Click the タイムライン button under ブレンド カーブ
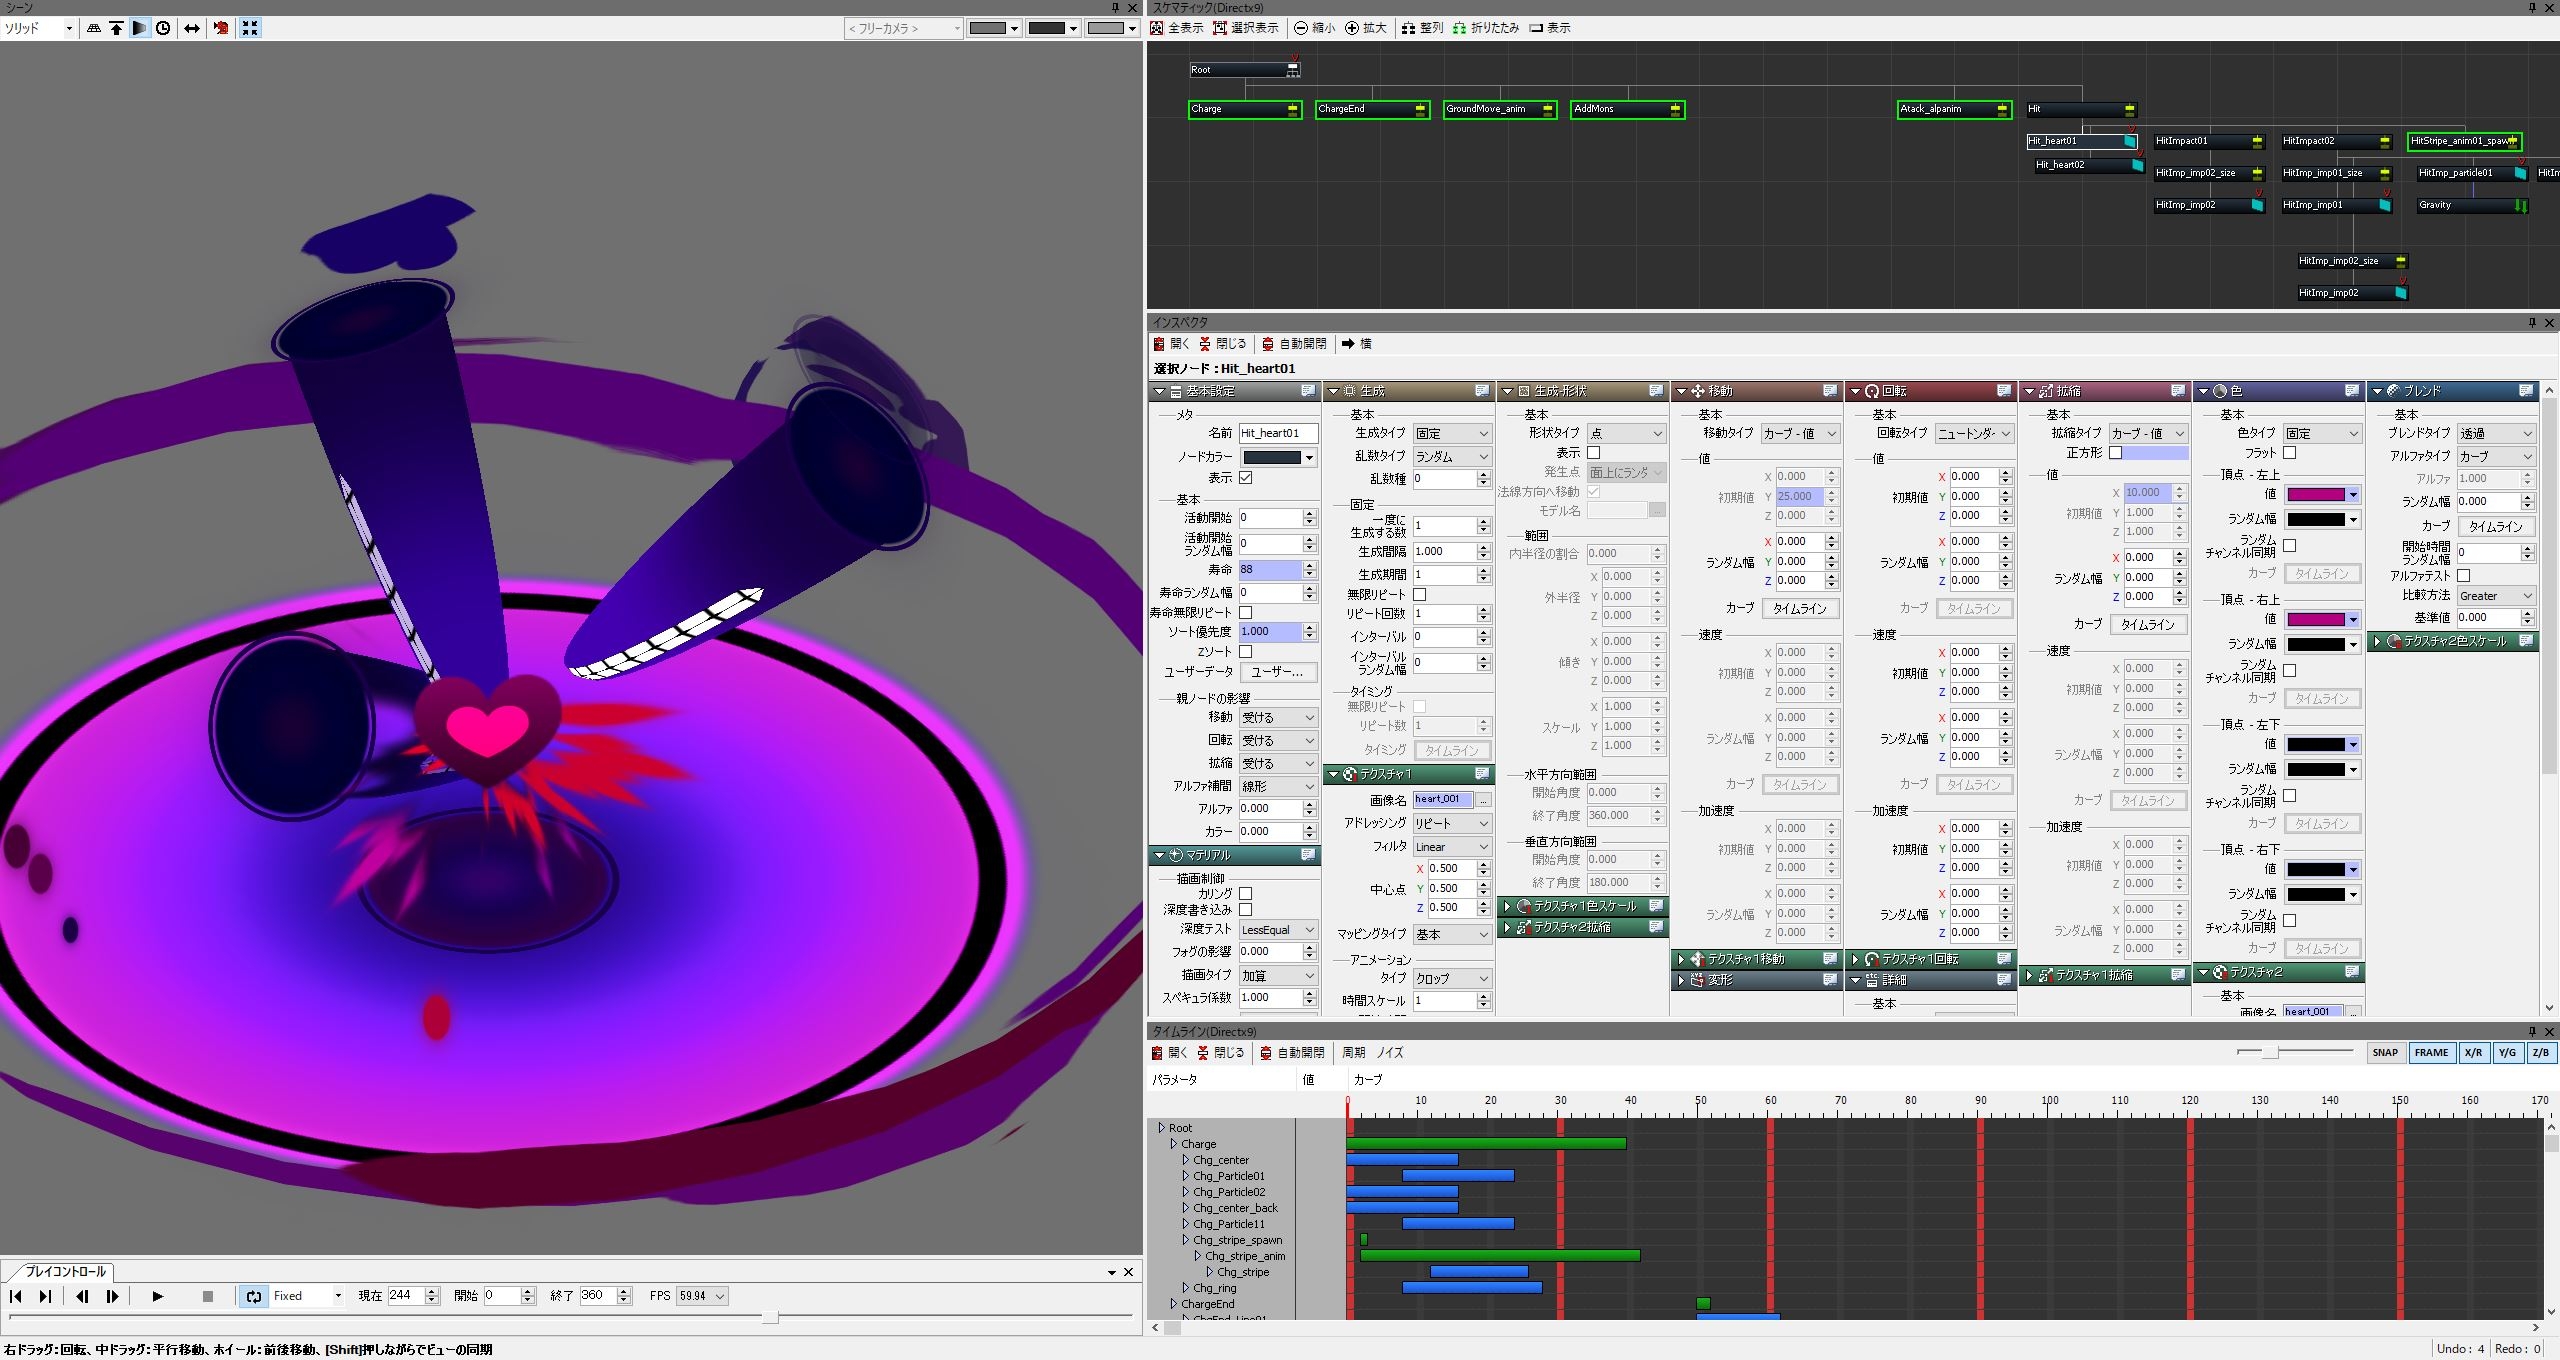Viewport: 2560px width, 1360px height. point(2495,527)
